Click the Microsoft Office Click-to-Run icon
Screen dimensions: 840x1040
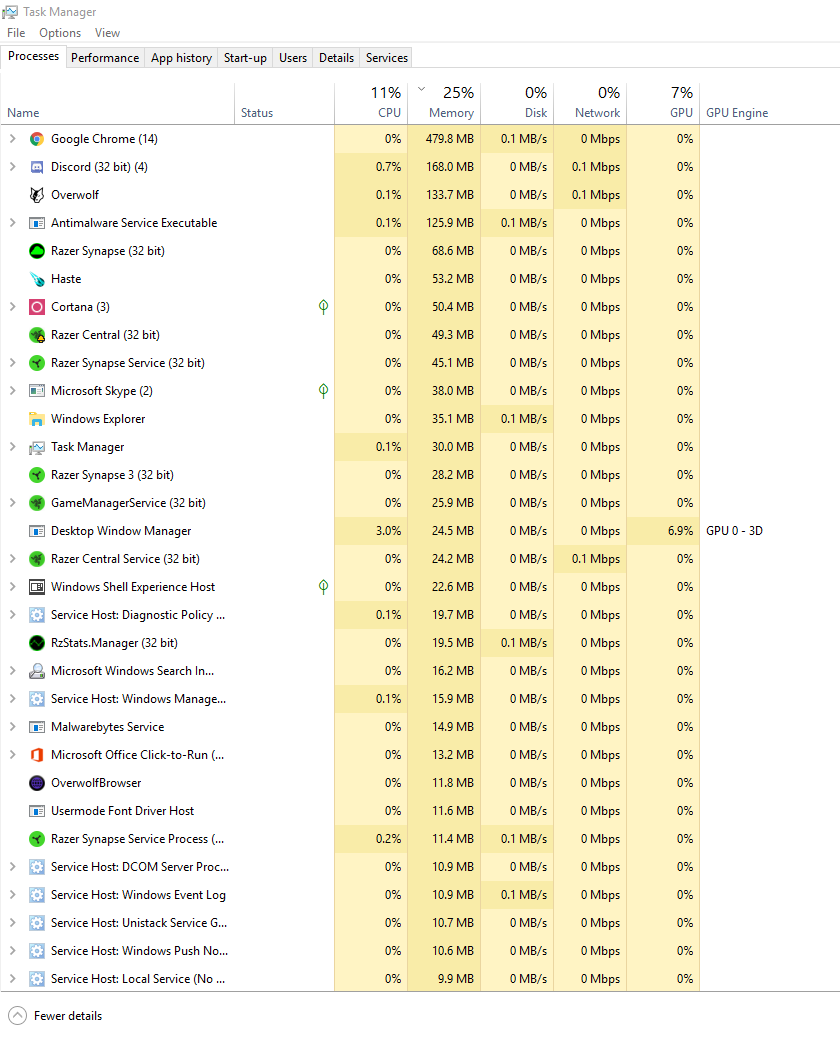[x=37, y=755]
